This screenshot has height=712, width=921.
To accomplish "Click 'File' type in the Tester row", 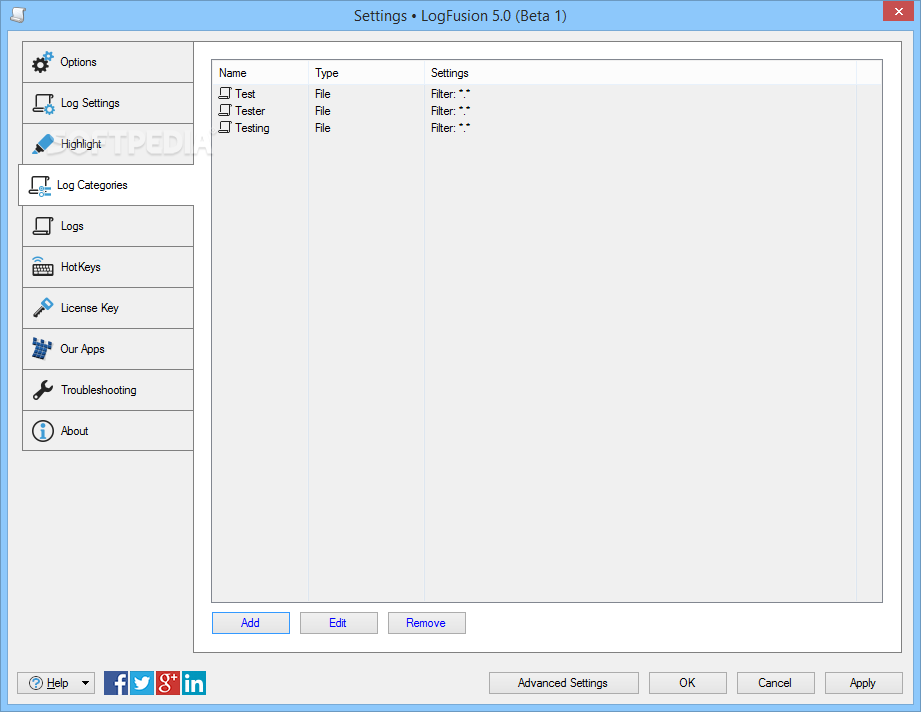I will pos(322,110).
